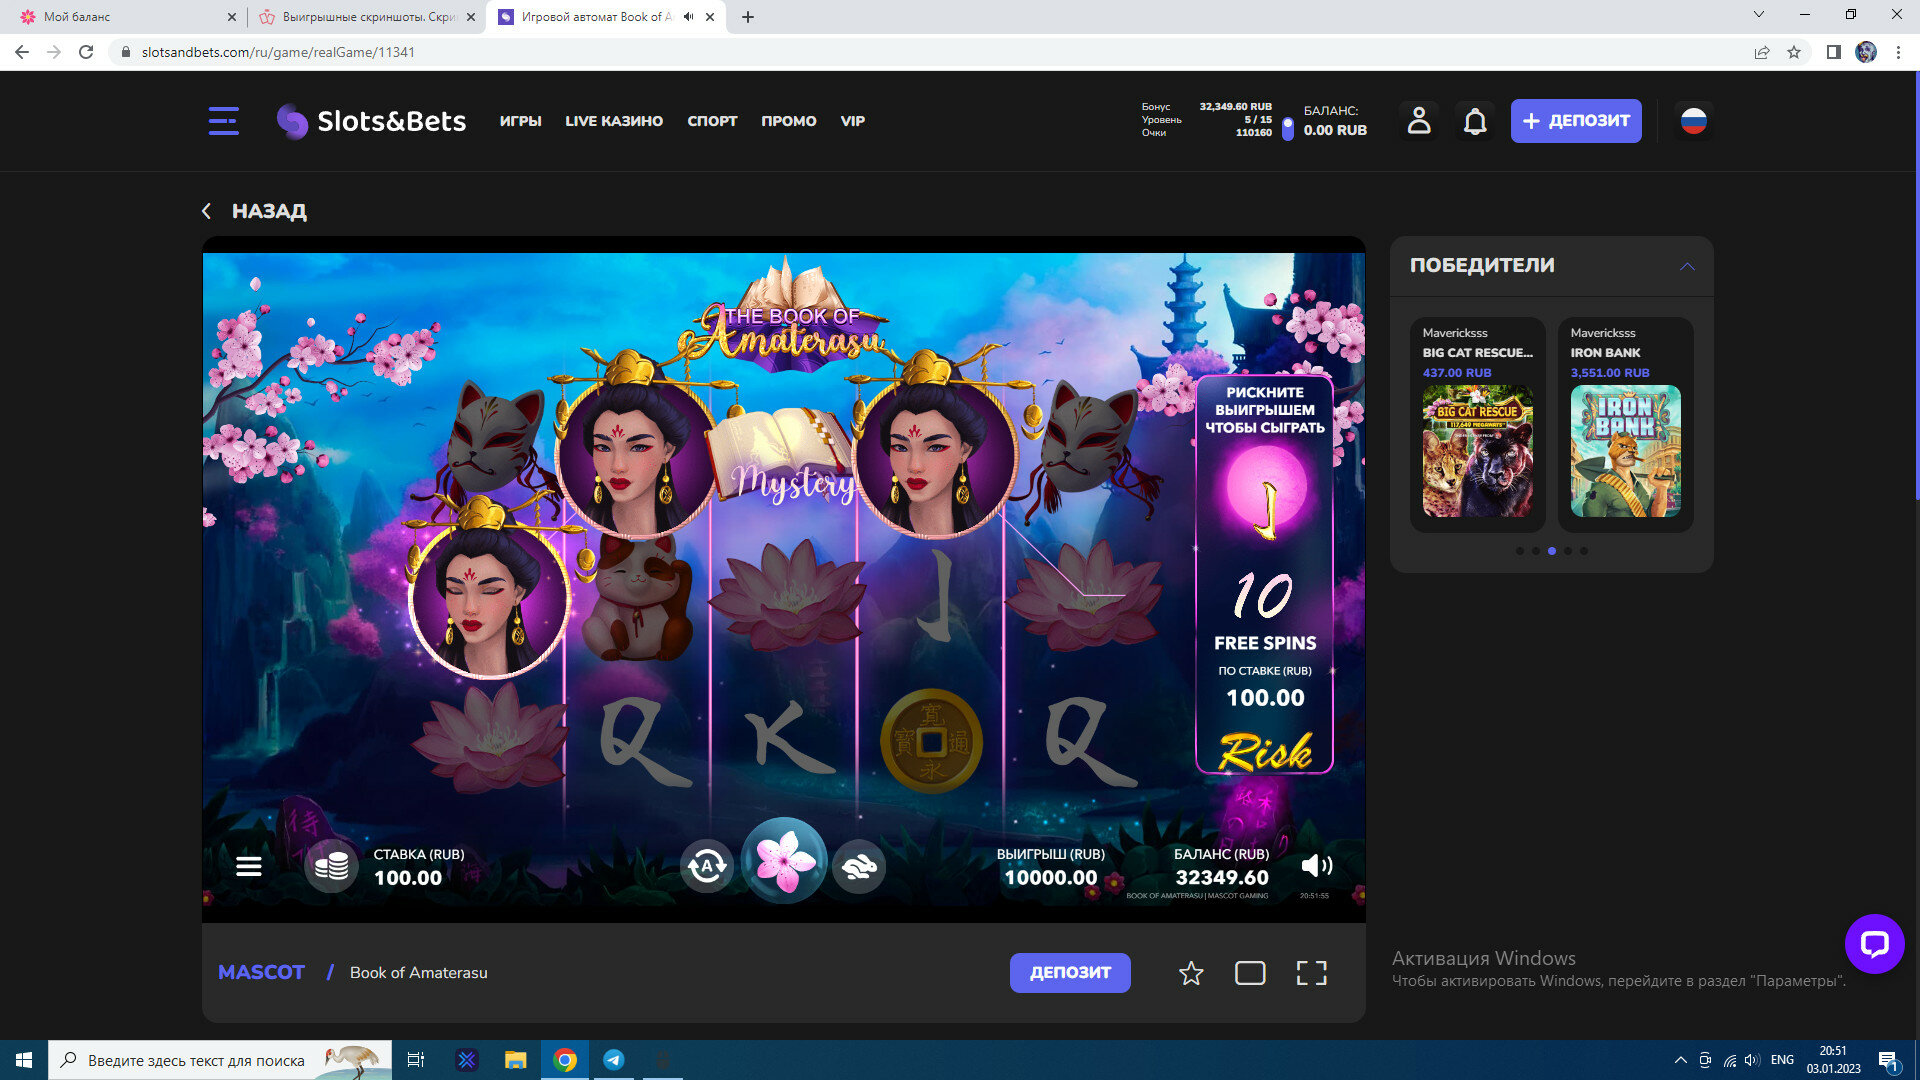Open the notifications bell
Image resolution: width=1920 pixels, height=1080 pixels.
click(x=1475, y=121)
